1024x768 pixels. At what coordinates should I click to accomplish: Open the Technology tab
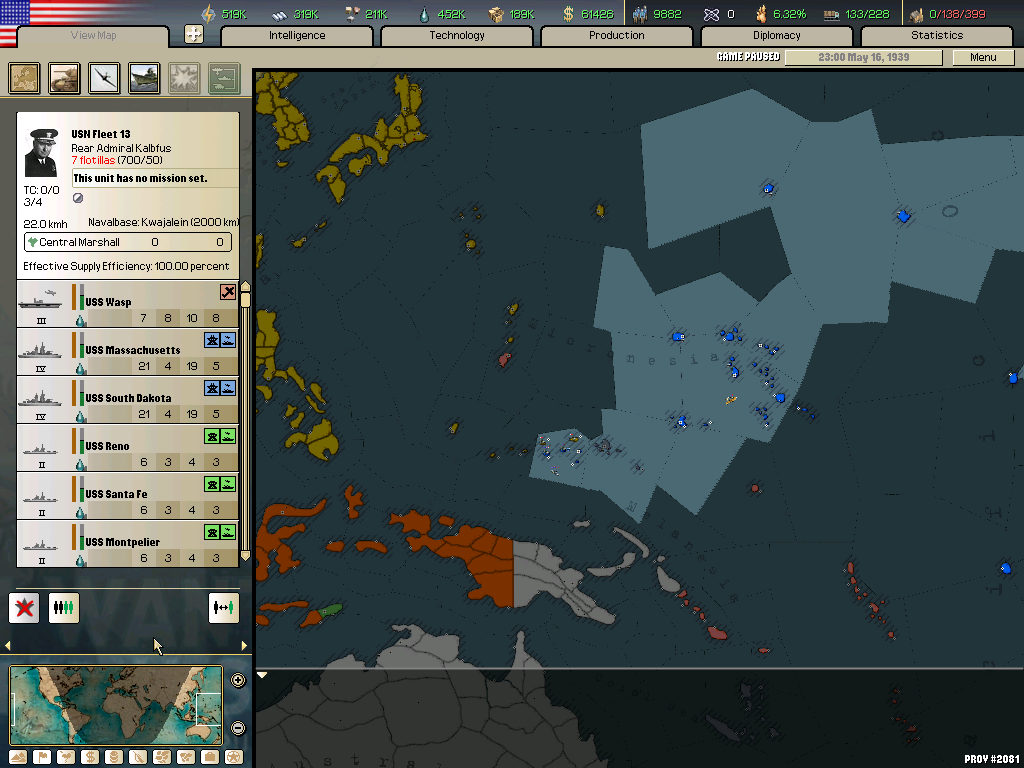[457, 36]
